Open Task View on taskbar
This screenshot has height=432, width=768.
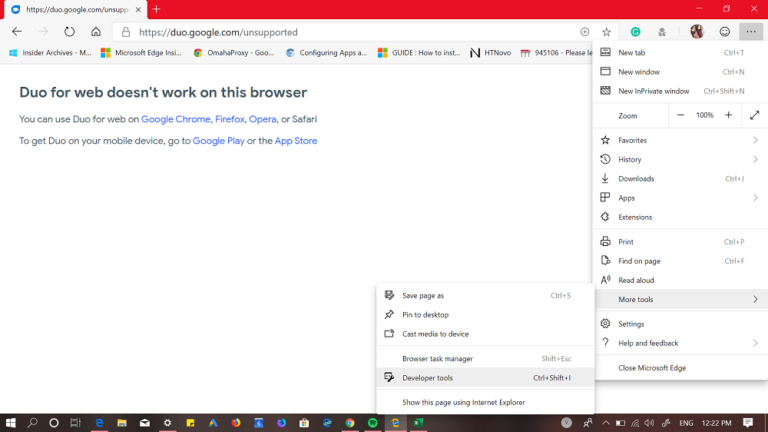click(75, 423)
